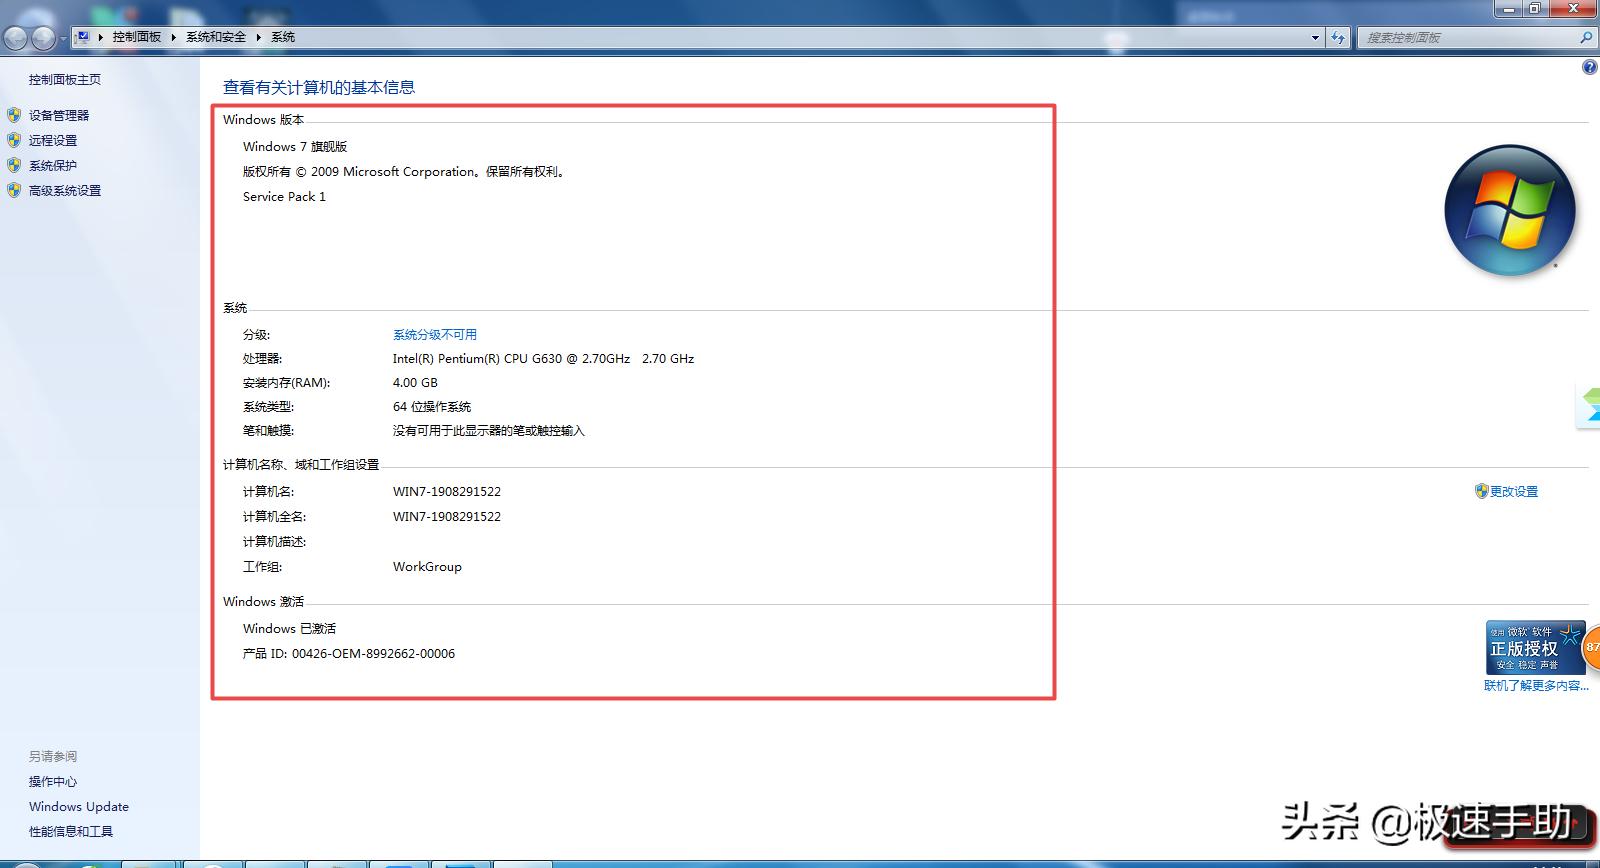Click the 4.00 GB installed RAM value
The height and width of the screenshot is (868, 1600).
pyautogui.click(x=415, y=383)
